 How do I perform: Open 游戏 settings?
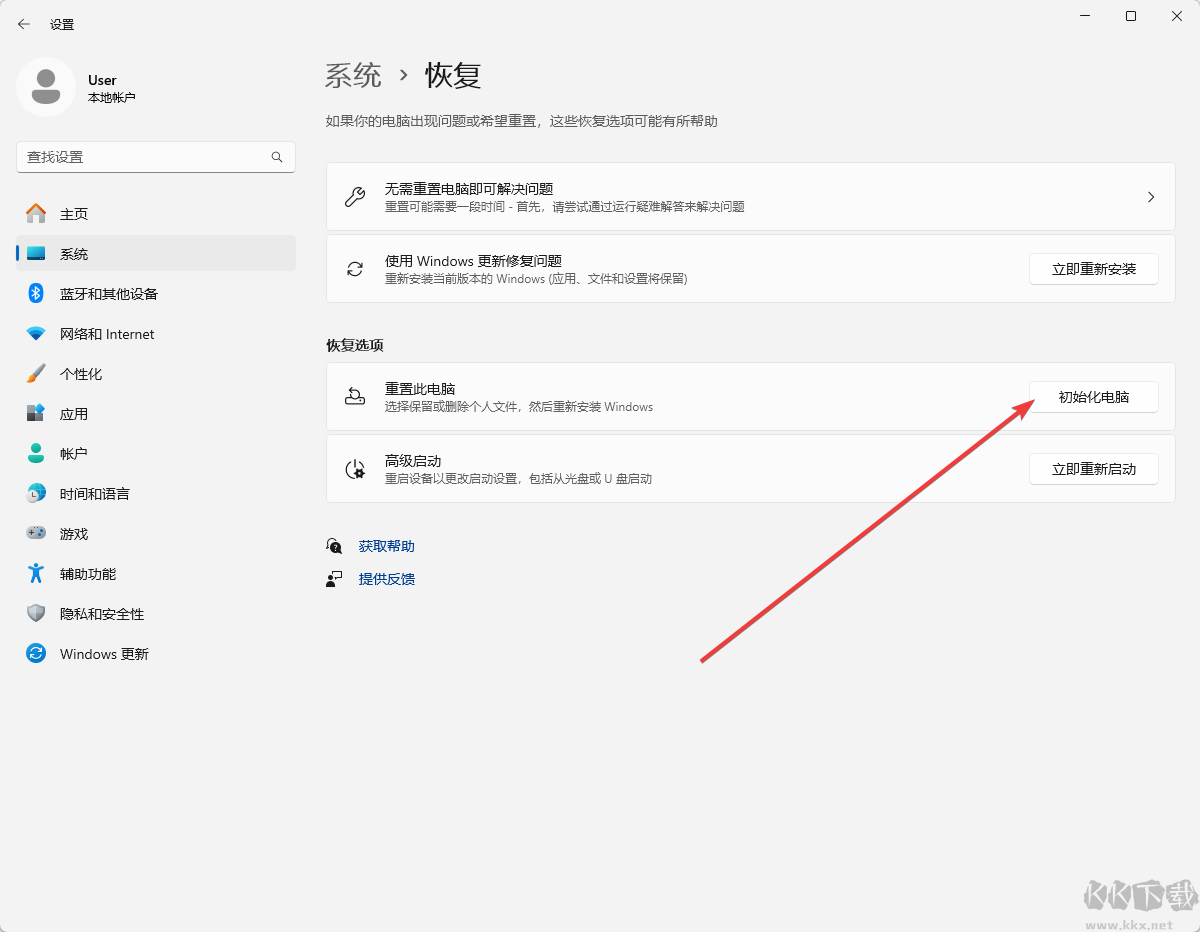(75, 533)
